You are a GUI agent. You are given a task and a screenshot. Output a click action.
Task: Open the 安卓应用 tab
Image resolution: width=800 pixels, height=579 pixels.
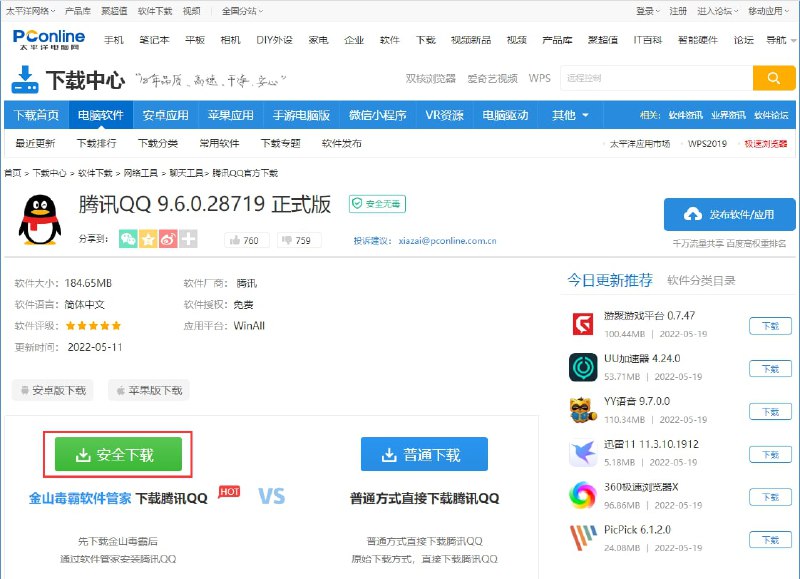pyautogui.click(x=165, y=115)
